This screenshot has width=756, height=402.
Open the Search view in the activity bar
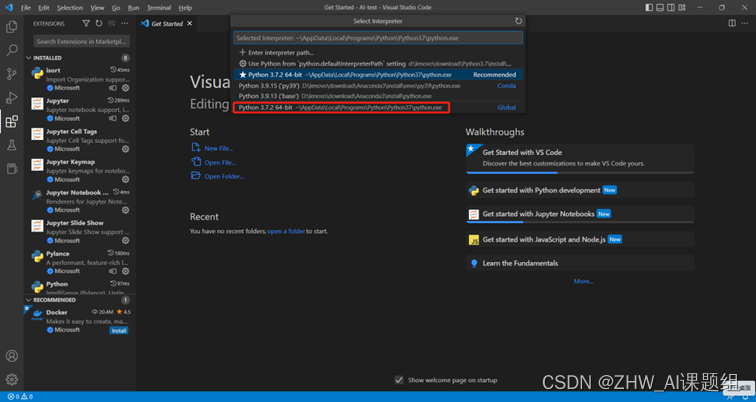pos(12,50)
